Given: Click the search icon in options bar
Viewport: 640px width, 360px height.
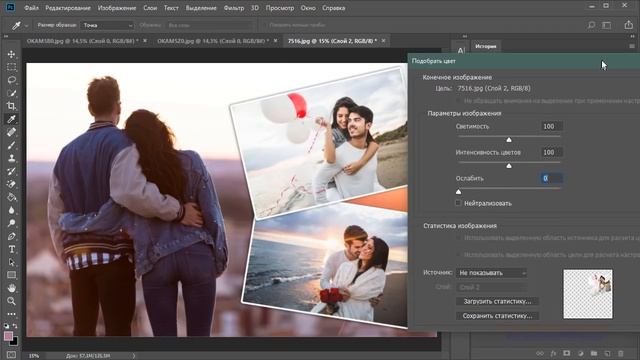Looking at the screenshot, I should click(591, 25).
